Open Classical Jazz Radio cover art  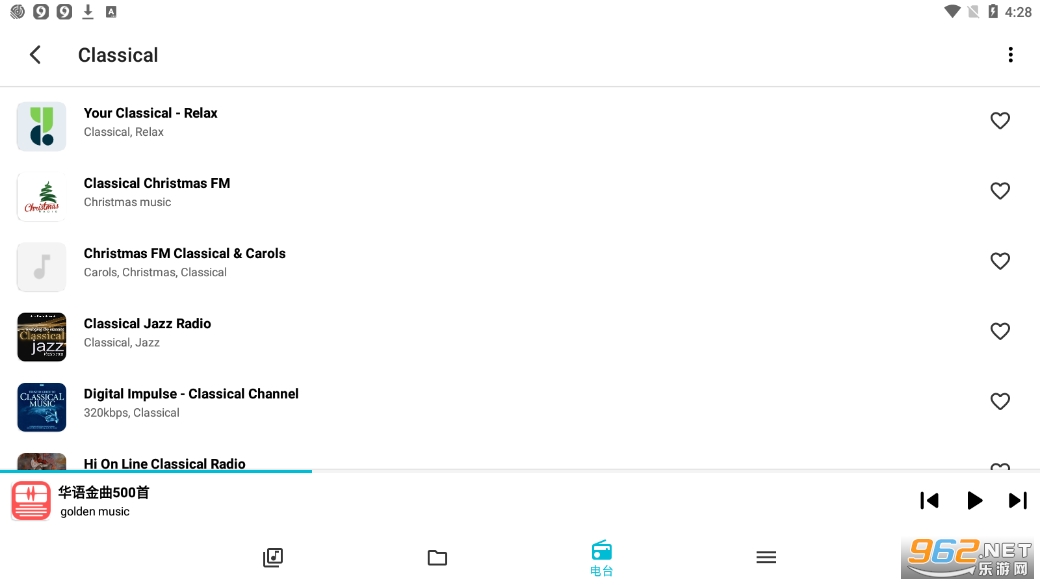[x=42, y=337]
